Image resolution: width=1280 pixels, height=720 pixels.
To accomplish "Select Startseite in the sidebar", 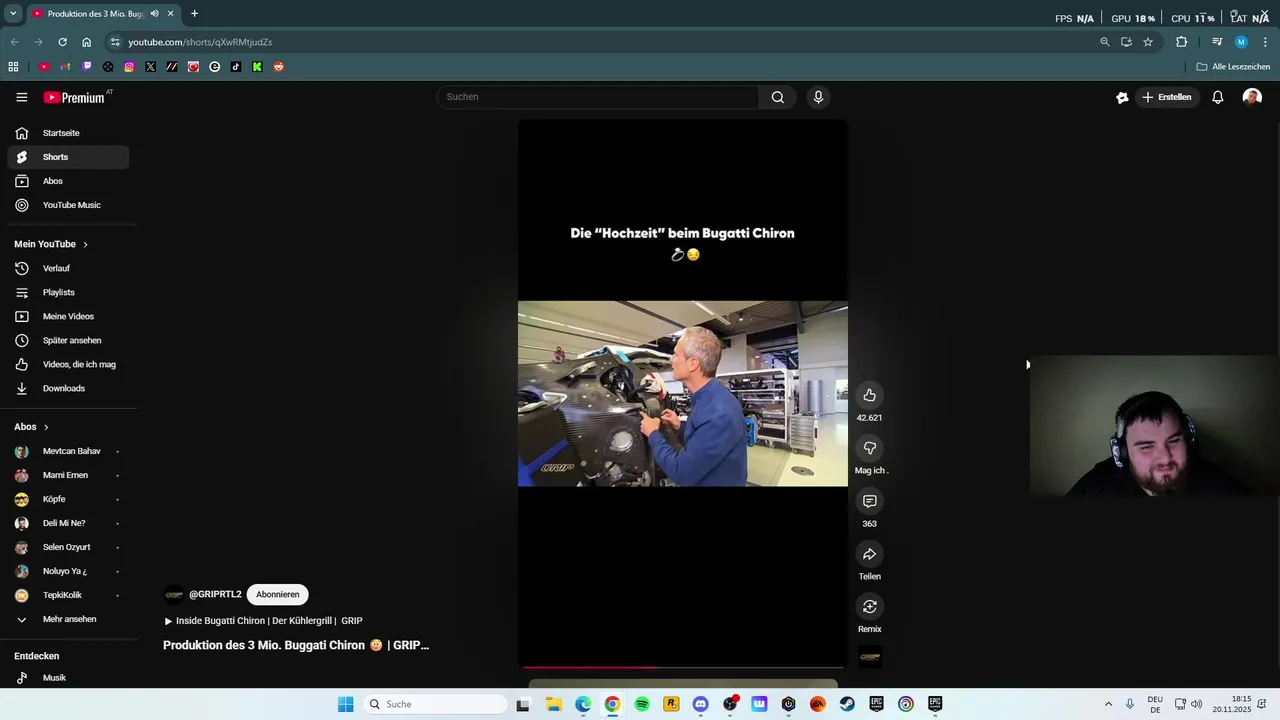I will [68, 133].
